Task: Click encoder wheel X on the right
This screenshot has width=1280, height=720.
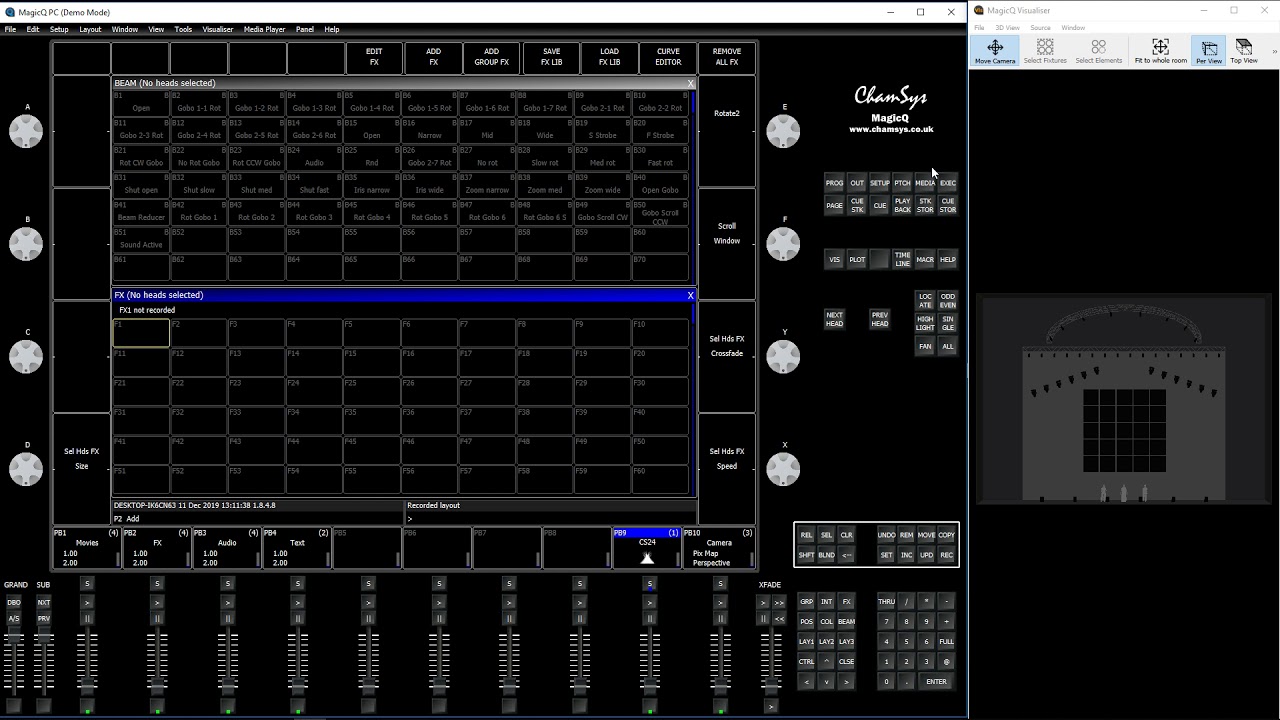Action: pos(783,469)
